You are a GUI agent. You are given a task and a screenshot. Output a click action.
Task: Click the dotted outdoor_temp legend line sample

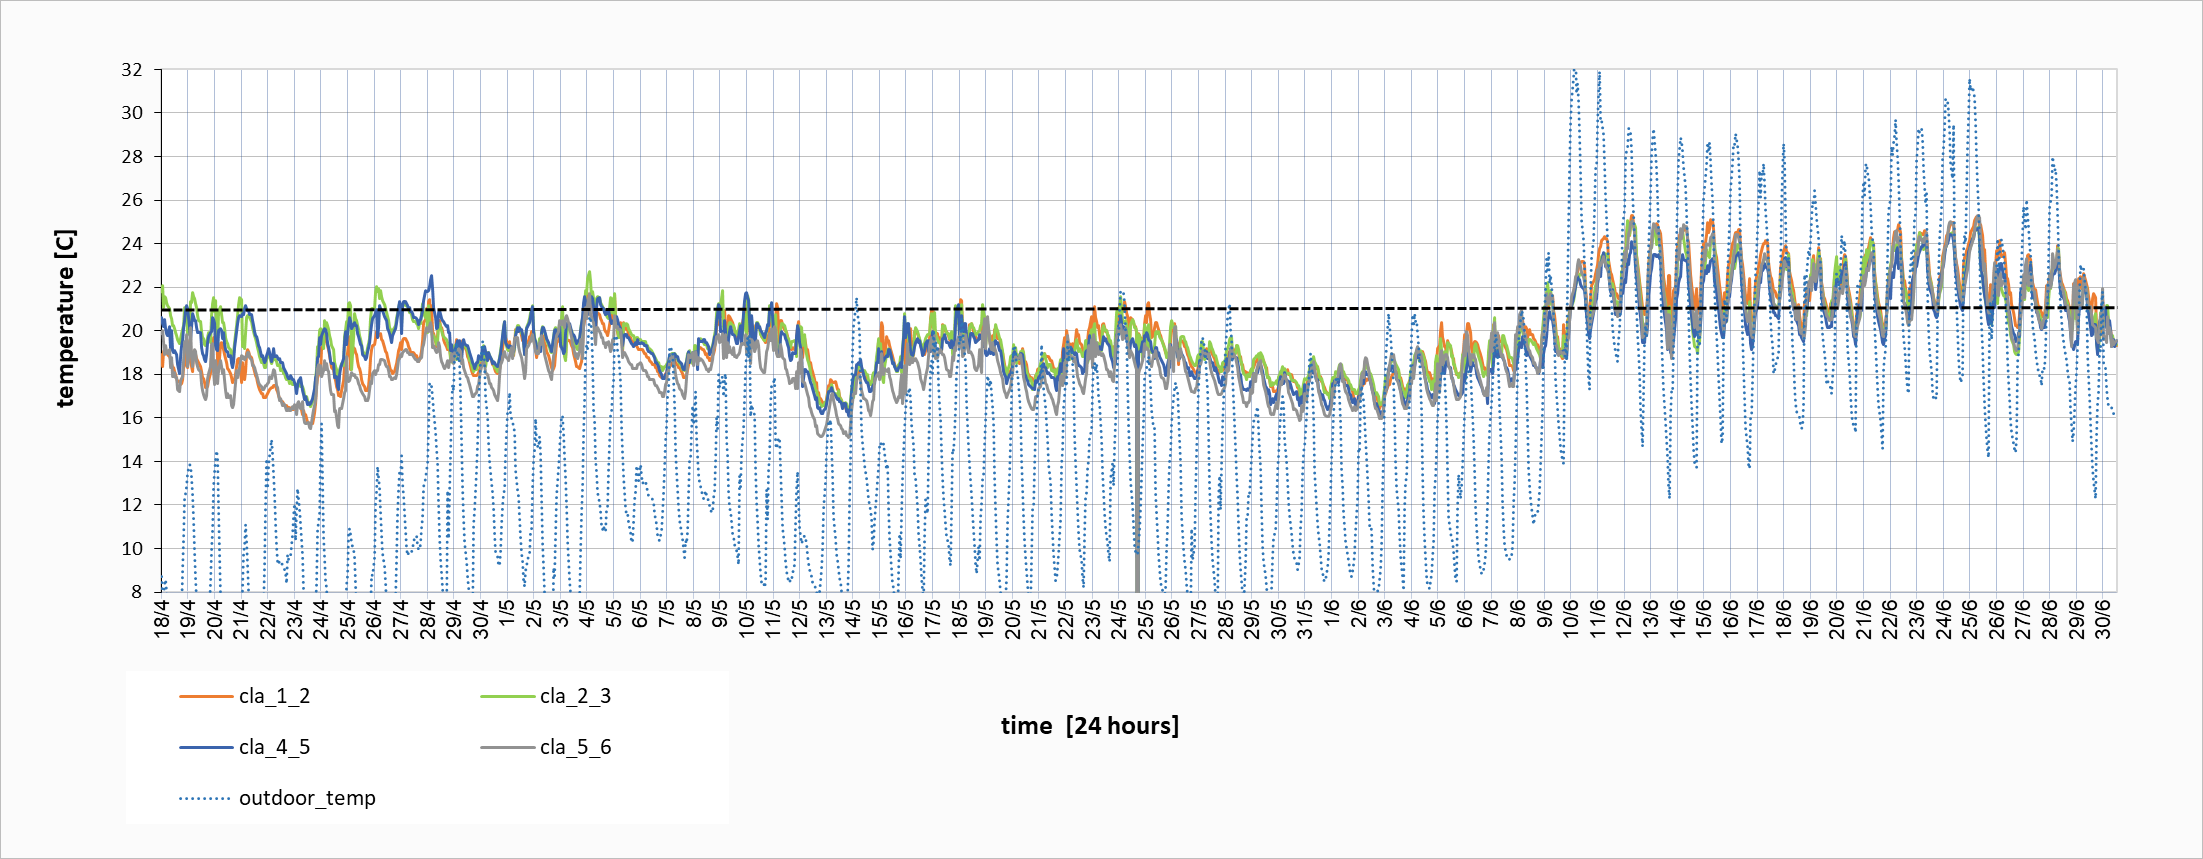(x=206, y=798)
